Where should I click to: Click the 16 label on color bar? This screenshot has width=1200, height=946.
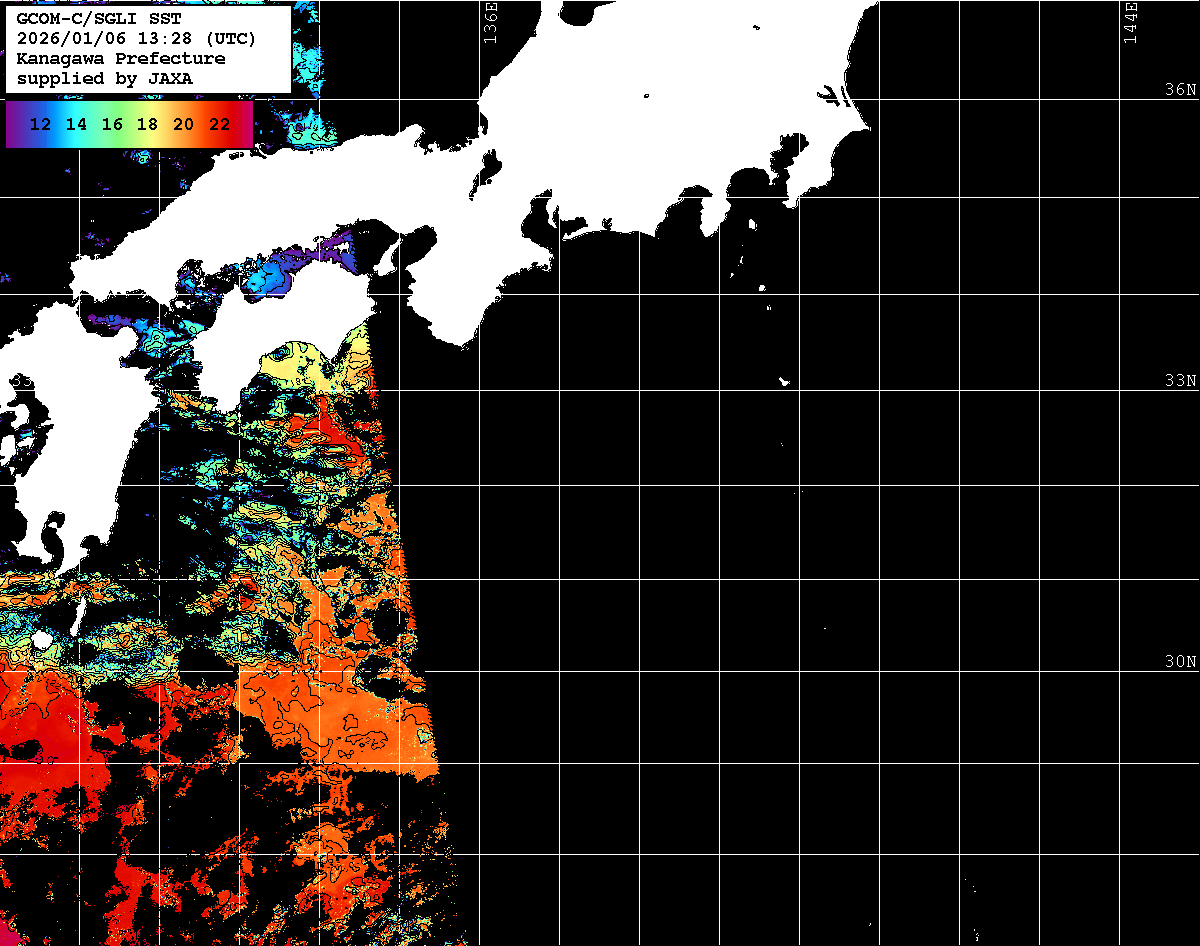112,124
